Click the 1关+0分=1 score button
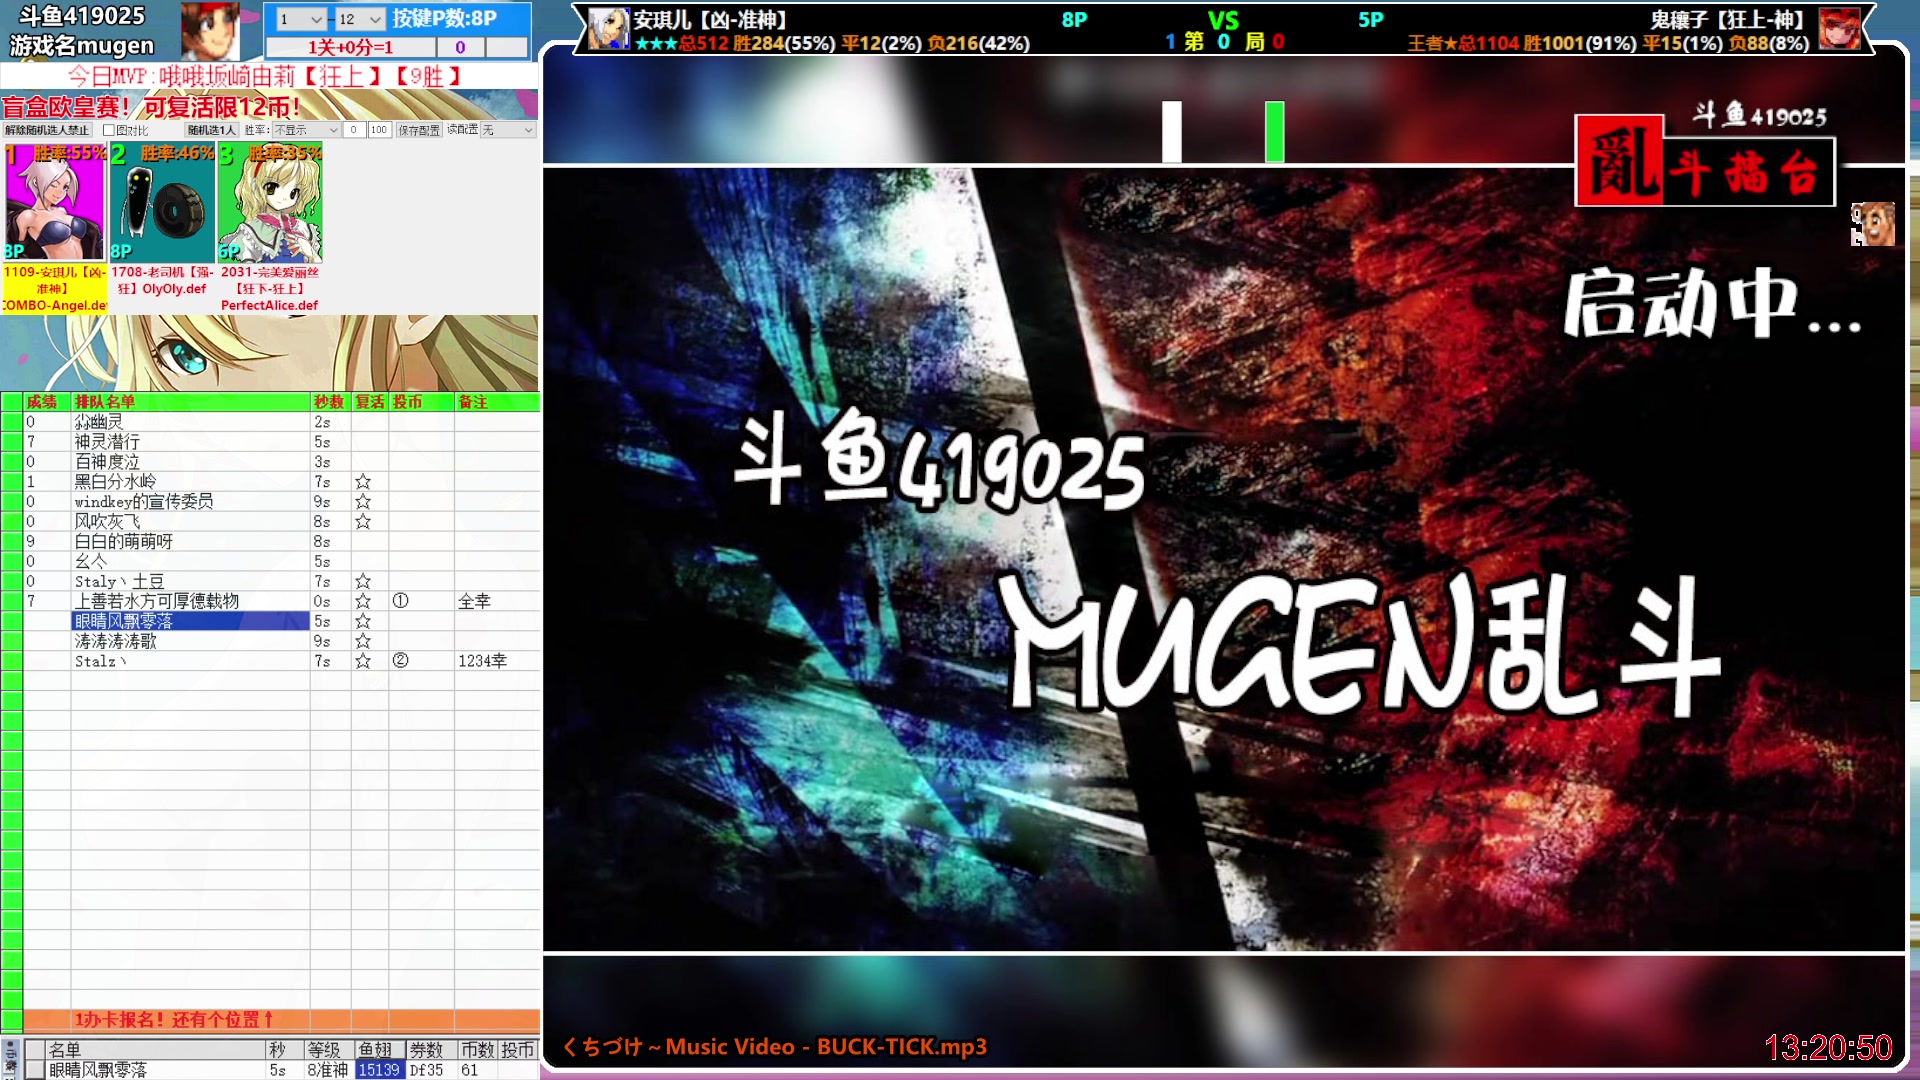1920x1080 pixels. [350, 47]
